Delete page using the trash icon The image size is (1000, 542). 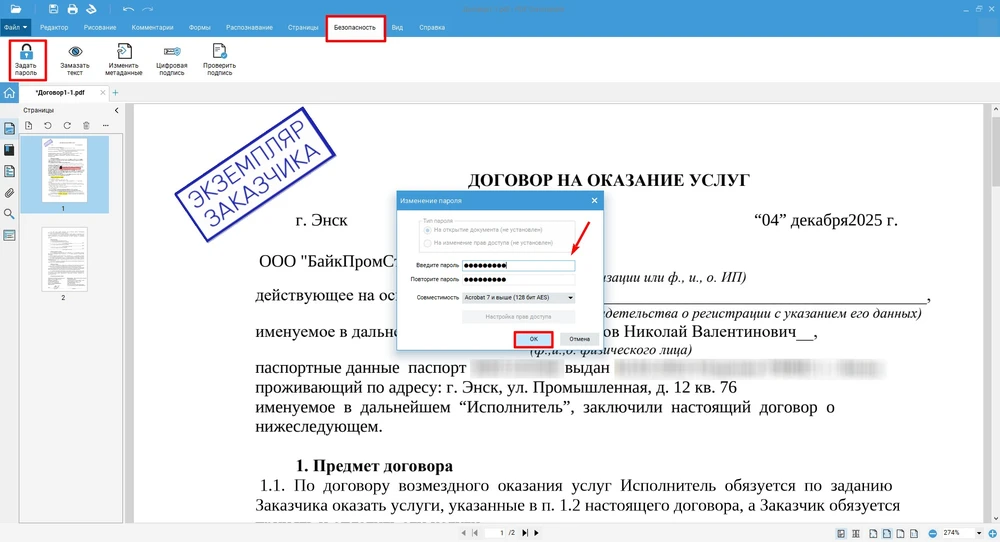86,125
